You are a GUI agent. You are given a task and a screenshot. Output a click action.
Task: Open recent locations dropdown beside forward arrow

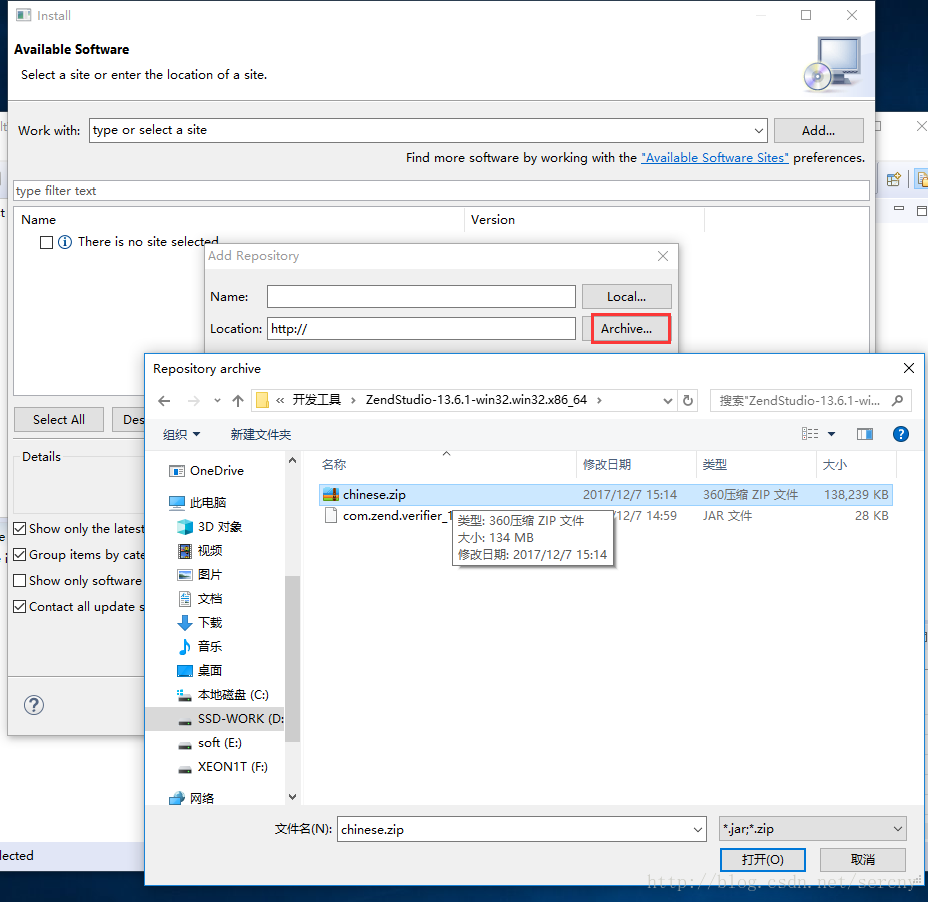(x=217, y=401)
